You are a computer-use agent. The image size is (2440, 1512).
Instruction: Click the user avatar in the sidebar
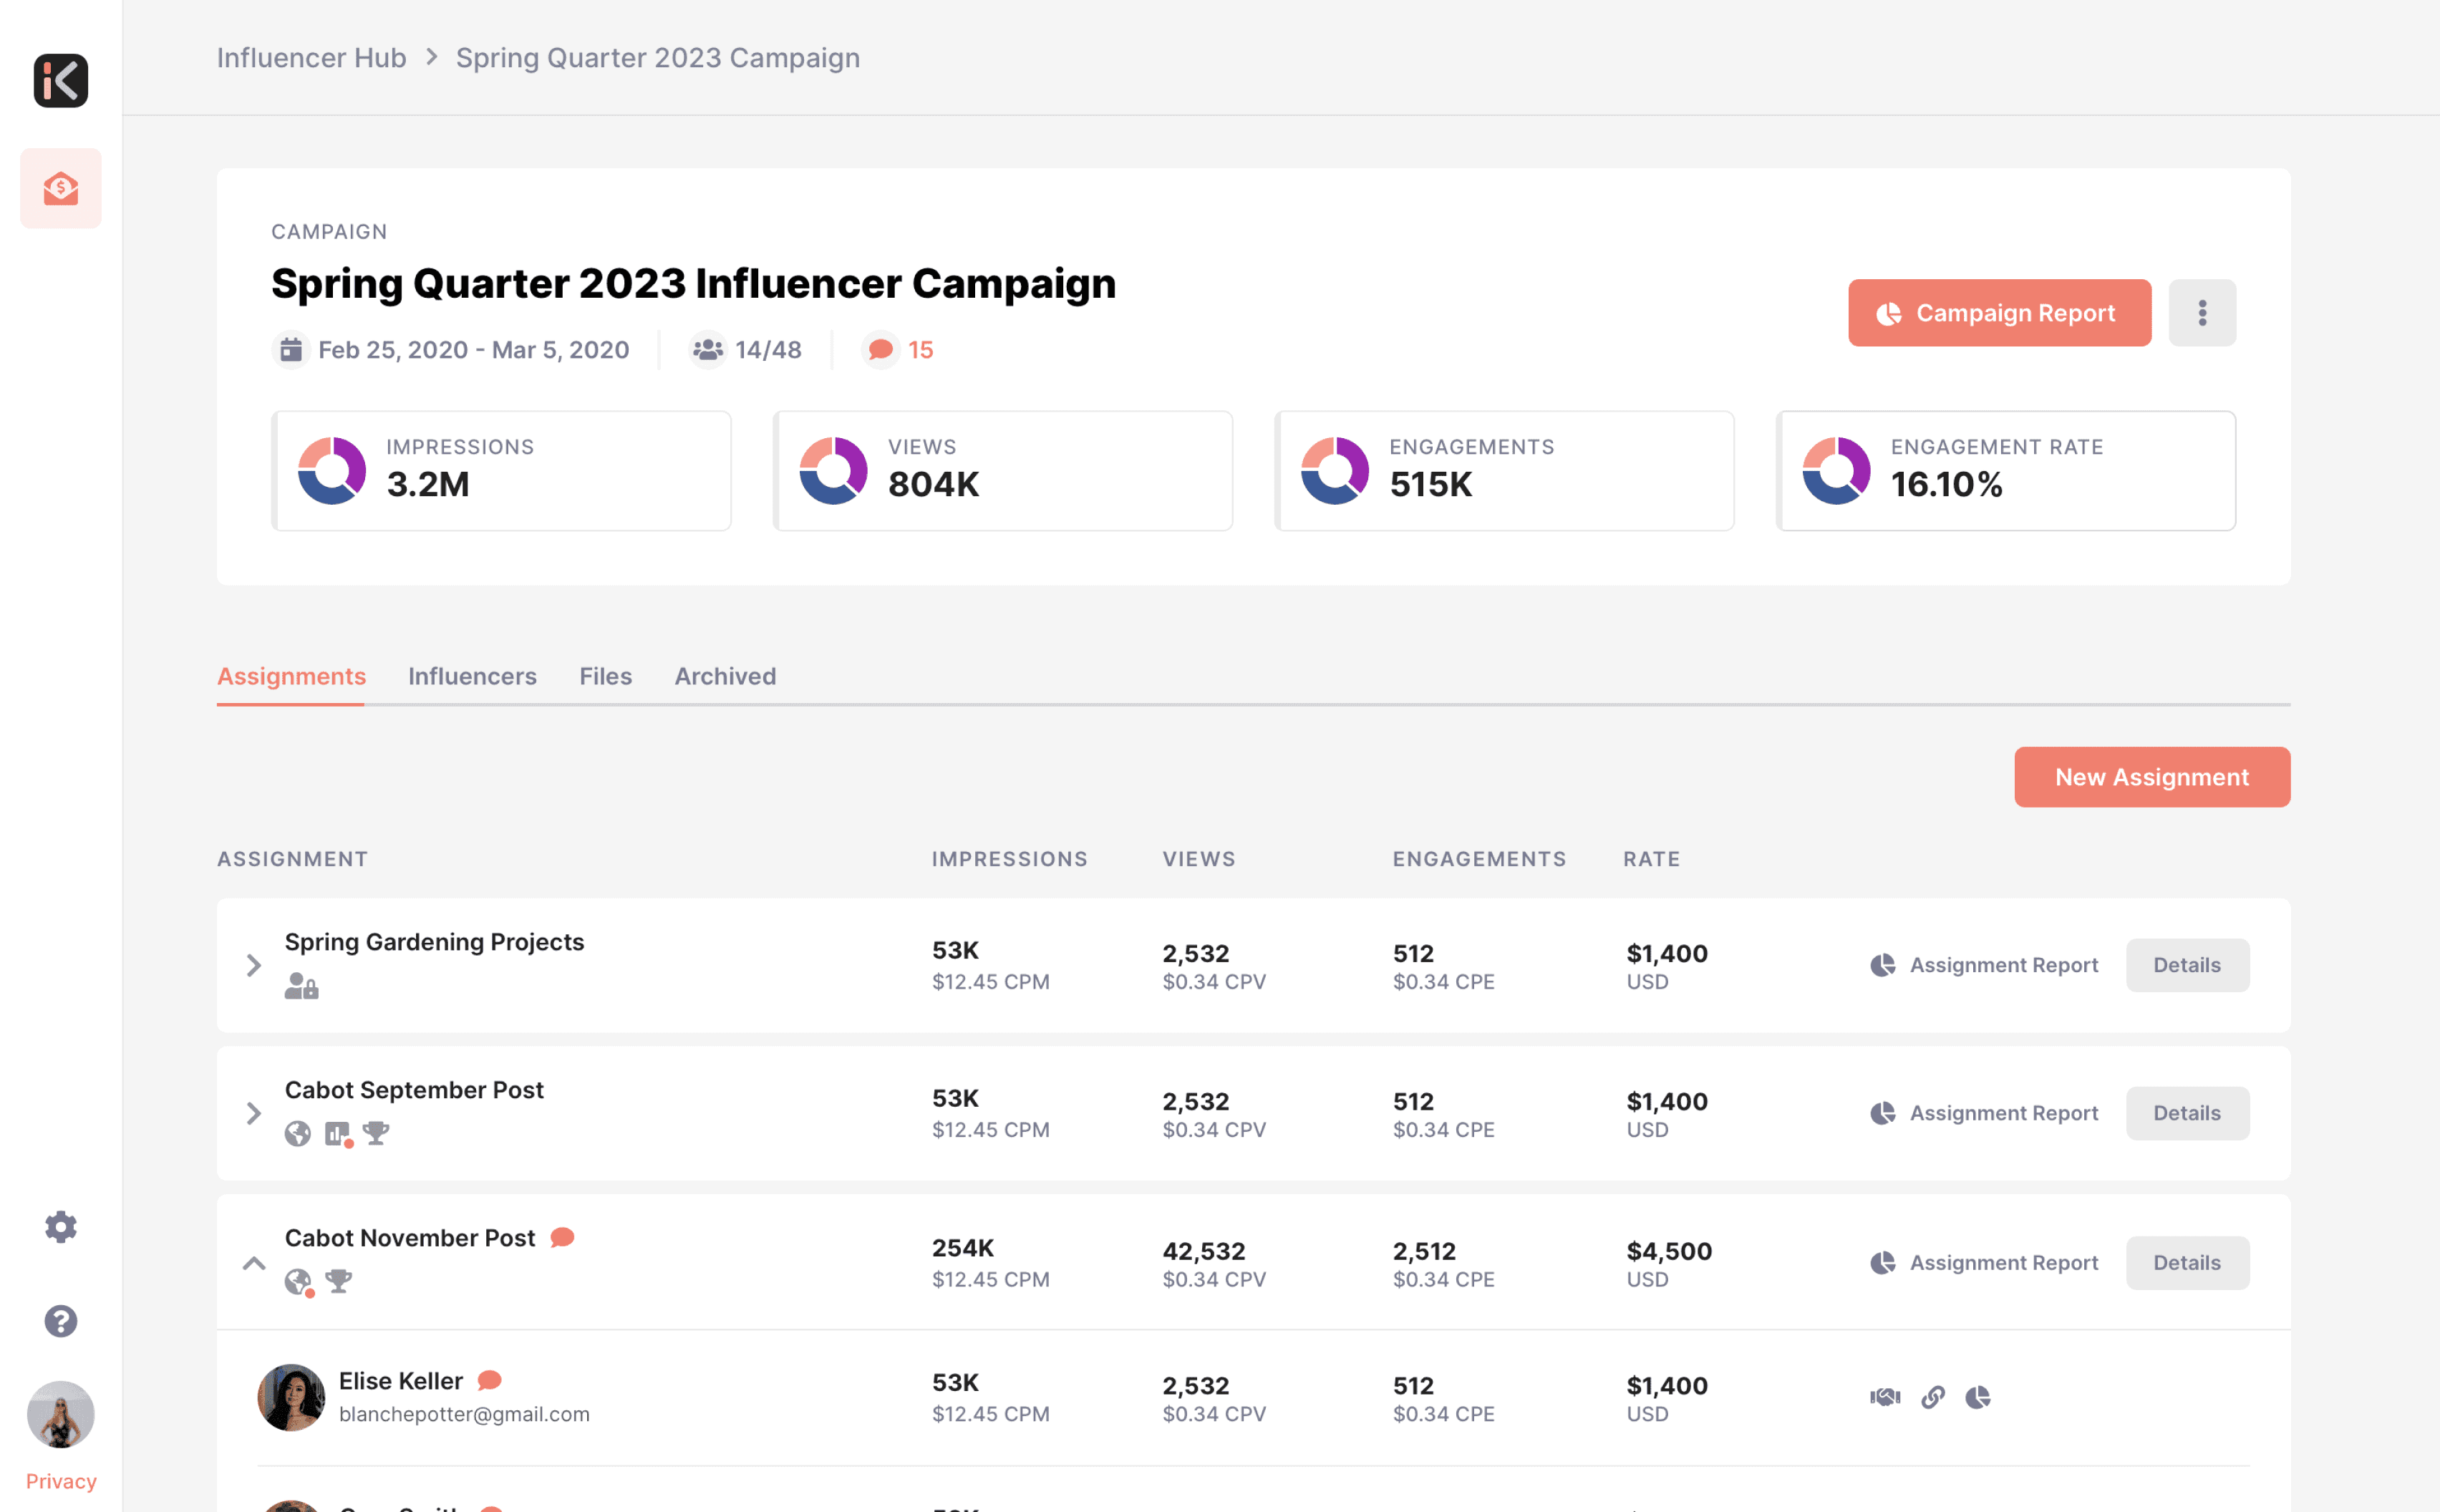61,1415
